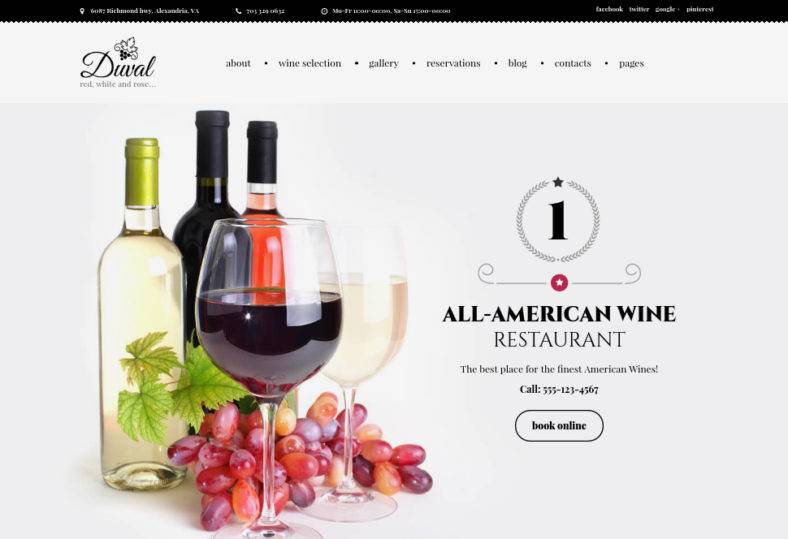Click the black star atop the wreath
Image resolution: width=788 pixels, height=539 pixels.
[558, 182]
